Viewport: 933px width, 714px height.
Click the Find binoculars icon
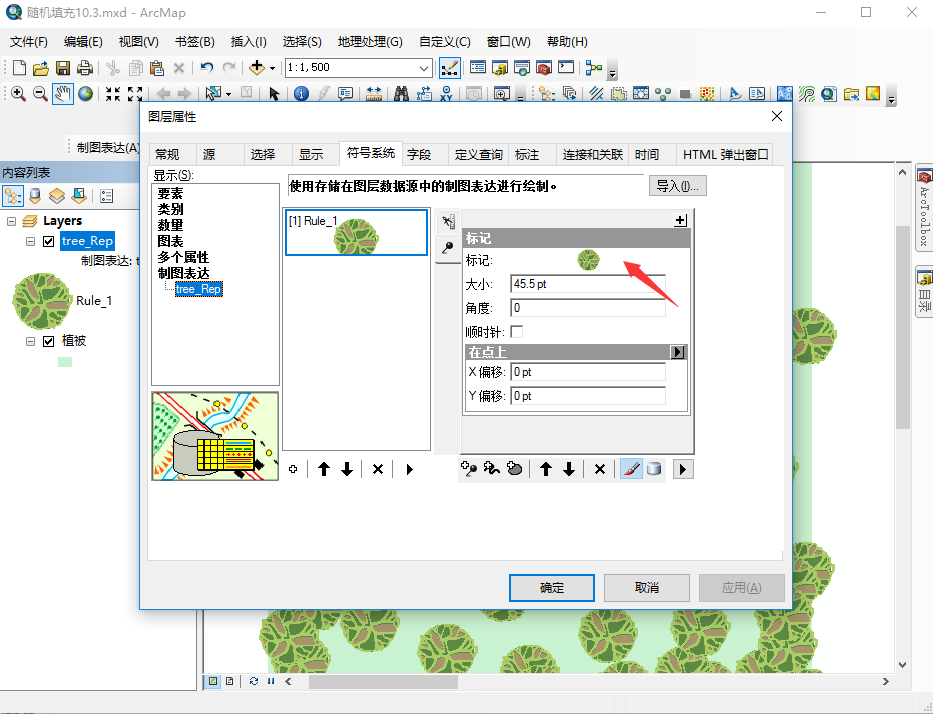point(402,94)
